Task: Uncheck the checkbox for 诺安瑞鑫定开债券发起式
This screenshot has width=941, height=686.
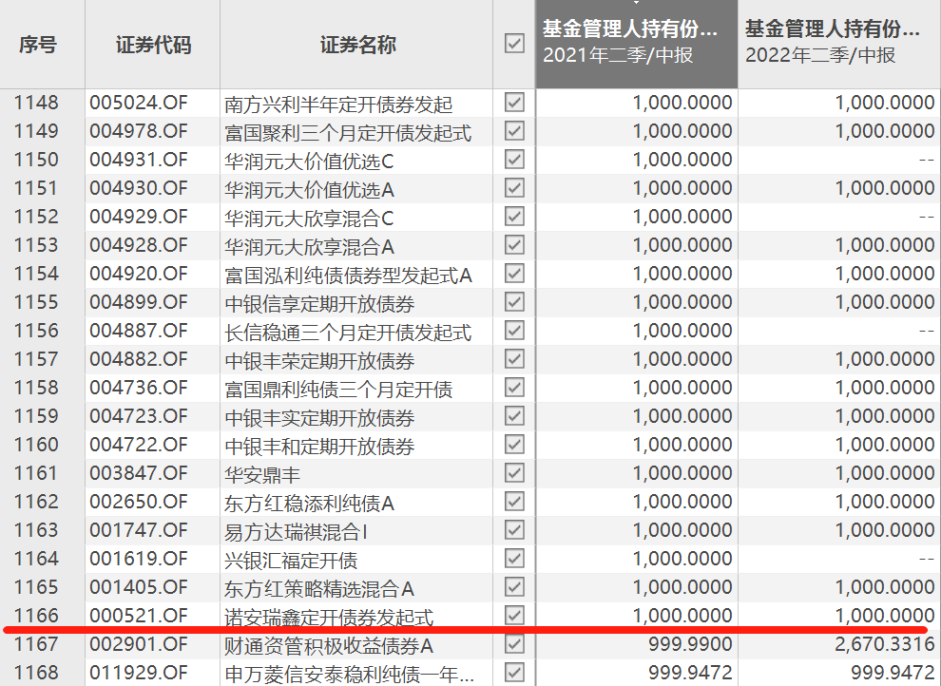Action: (x=514, y=615)
